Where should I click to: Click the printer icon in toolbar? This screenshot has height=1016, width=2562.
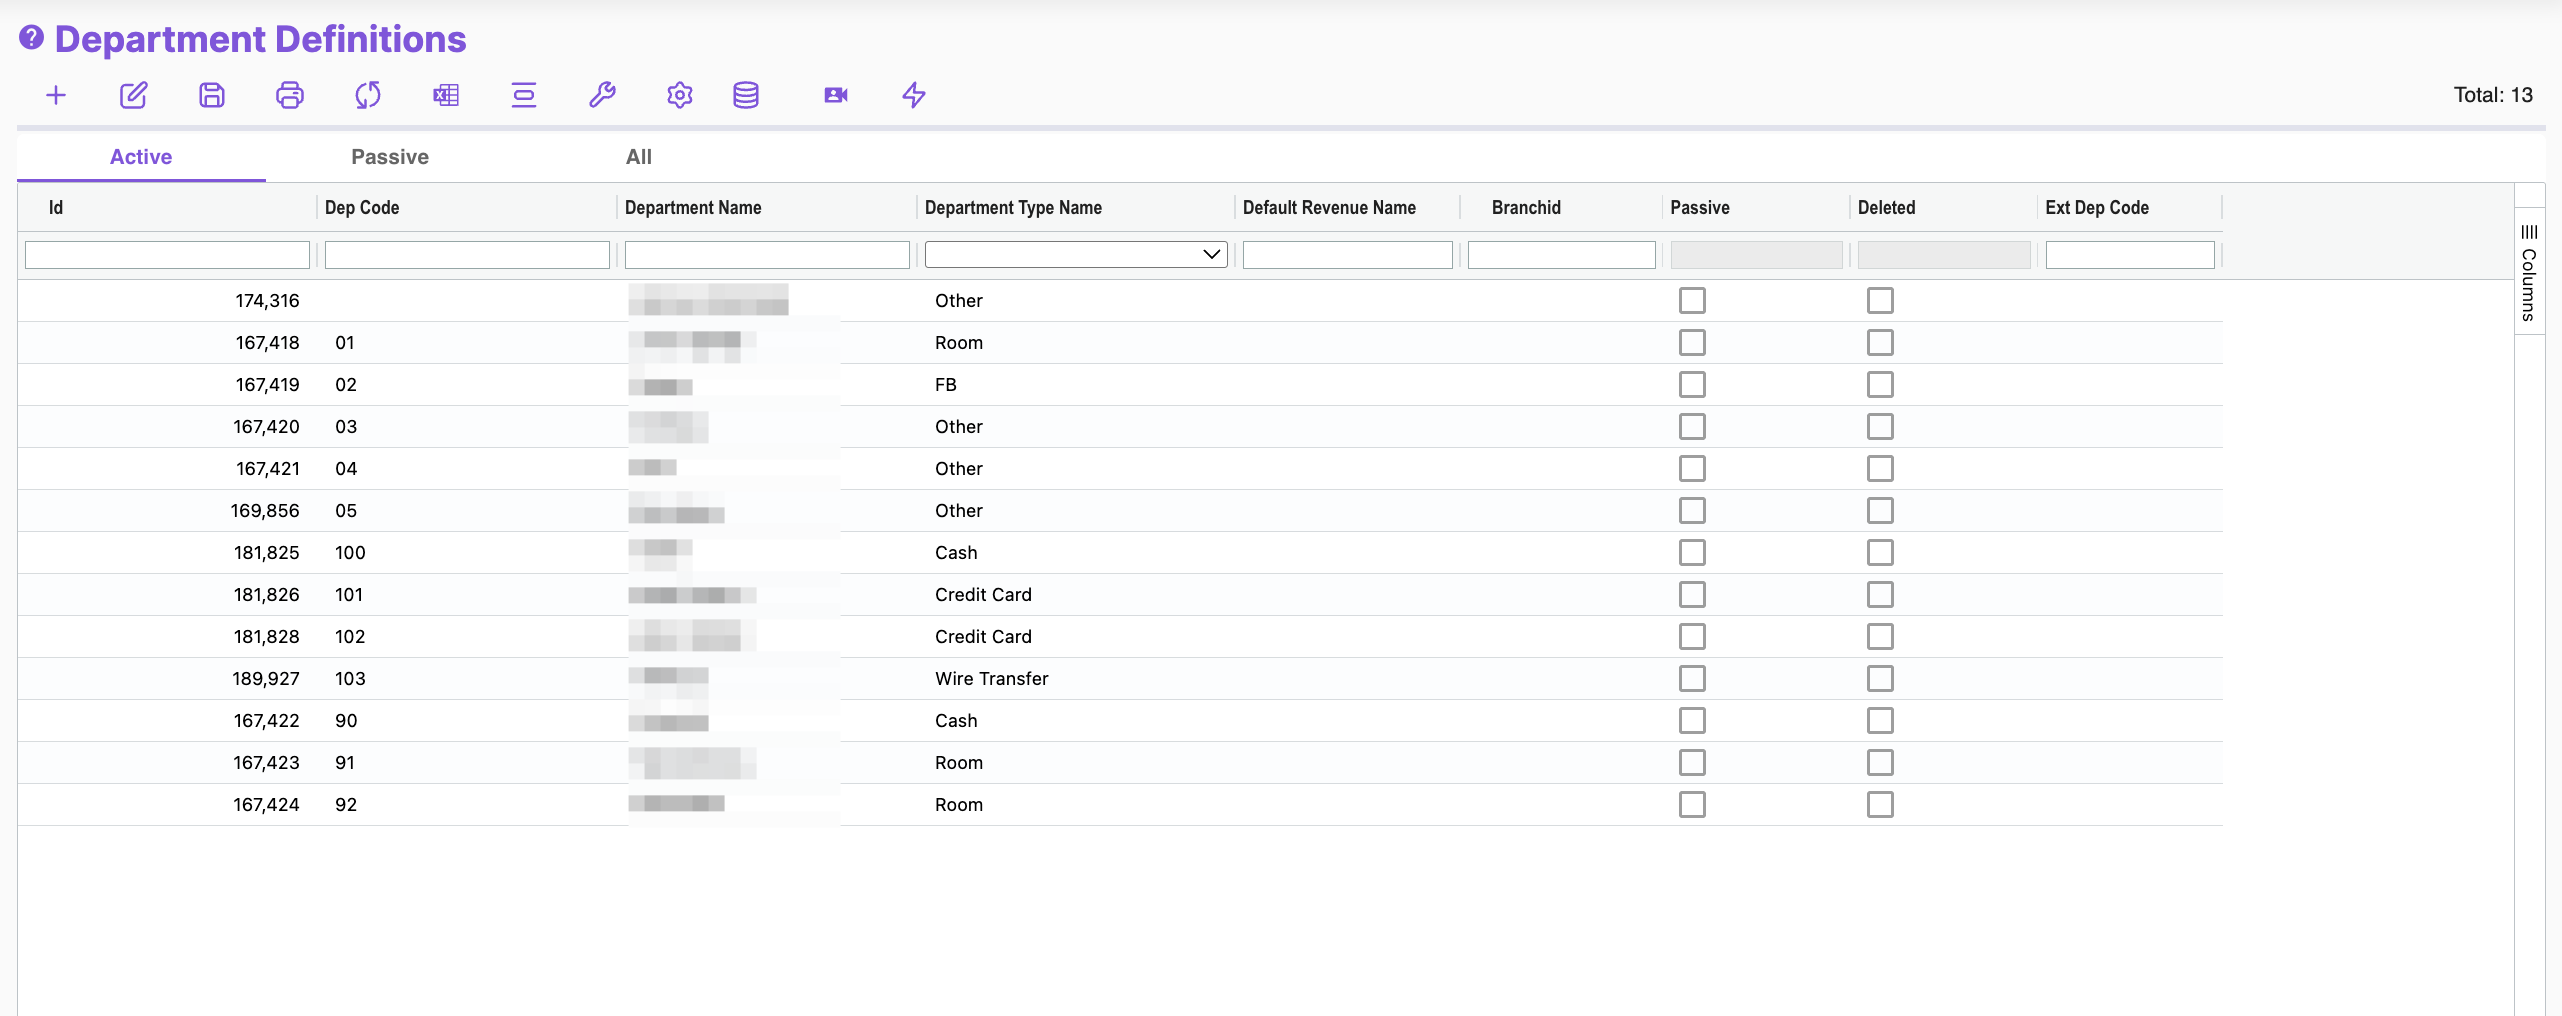[x=290, y=95]
